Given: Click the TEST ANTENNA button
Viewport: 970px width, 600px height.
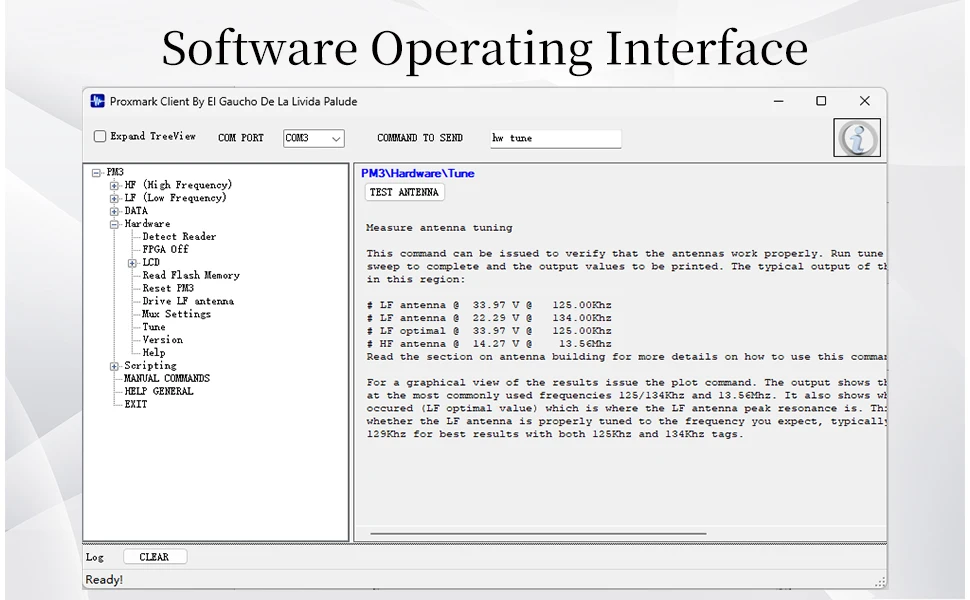Looking at the screenshot, I should 404,192.
